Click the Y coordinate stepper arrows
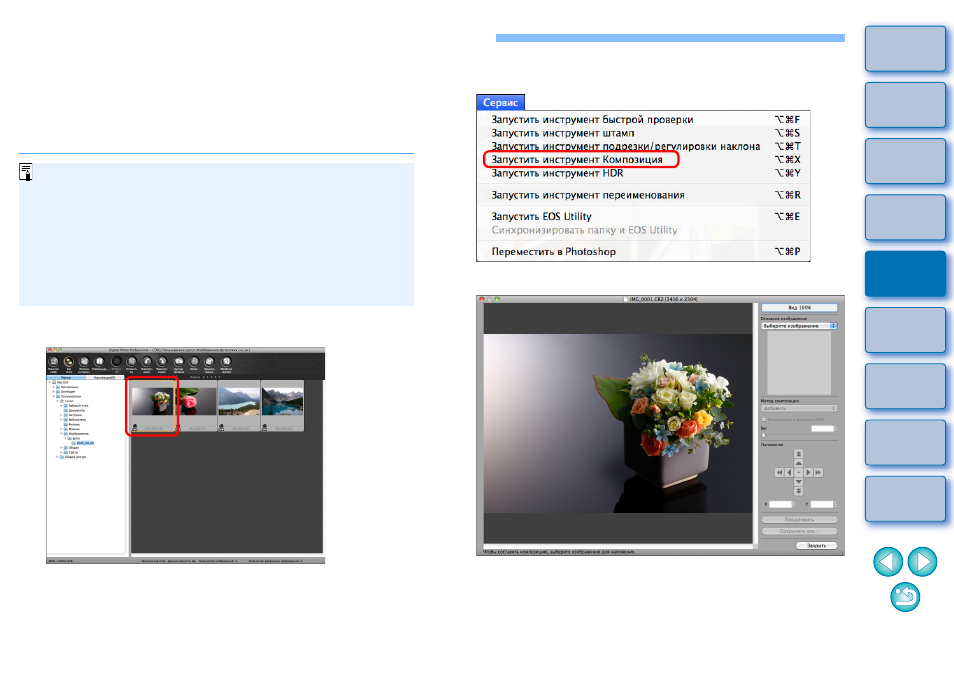Image resolution: width=954 pixels, height=674 pixels. (835, 504)
